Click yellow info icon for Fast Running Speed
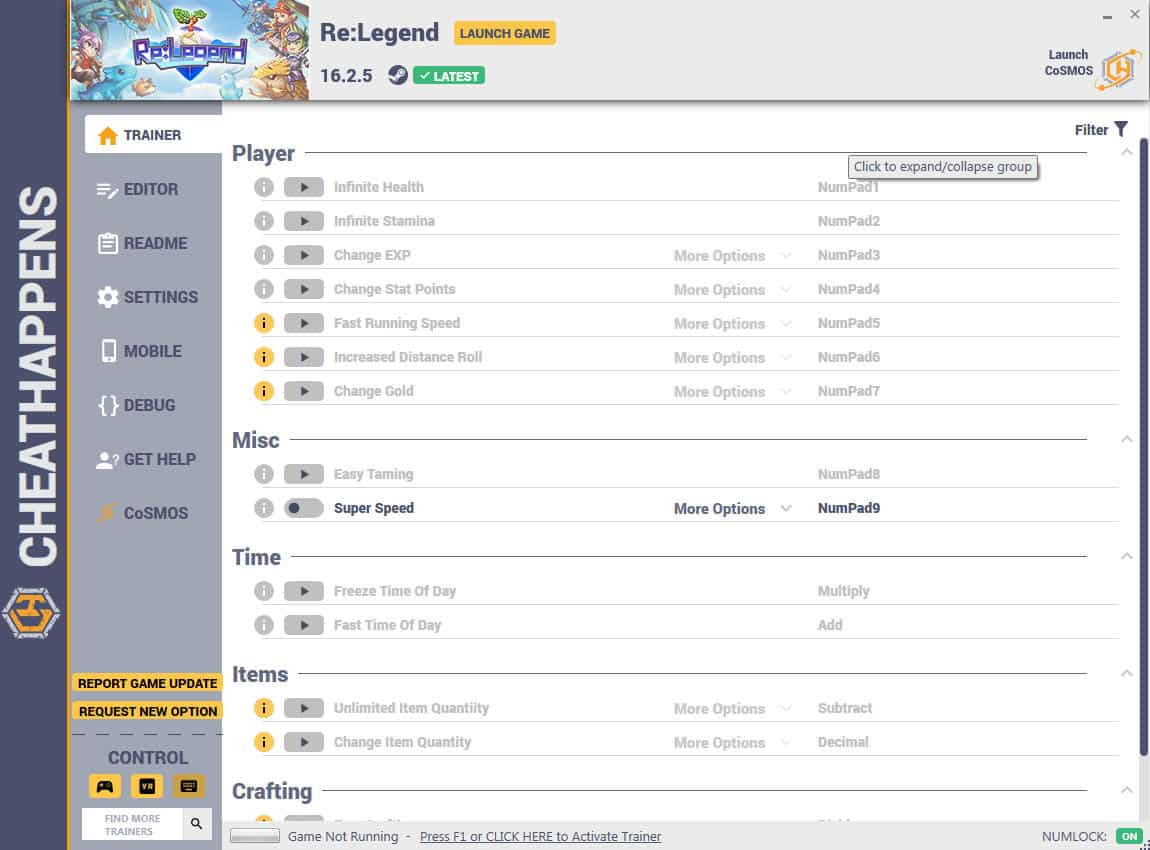This screenshot has width=1150, height=850. point(264,323)
